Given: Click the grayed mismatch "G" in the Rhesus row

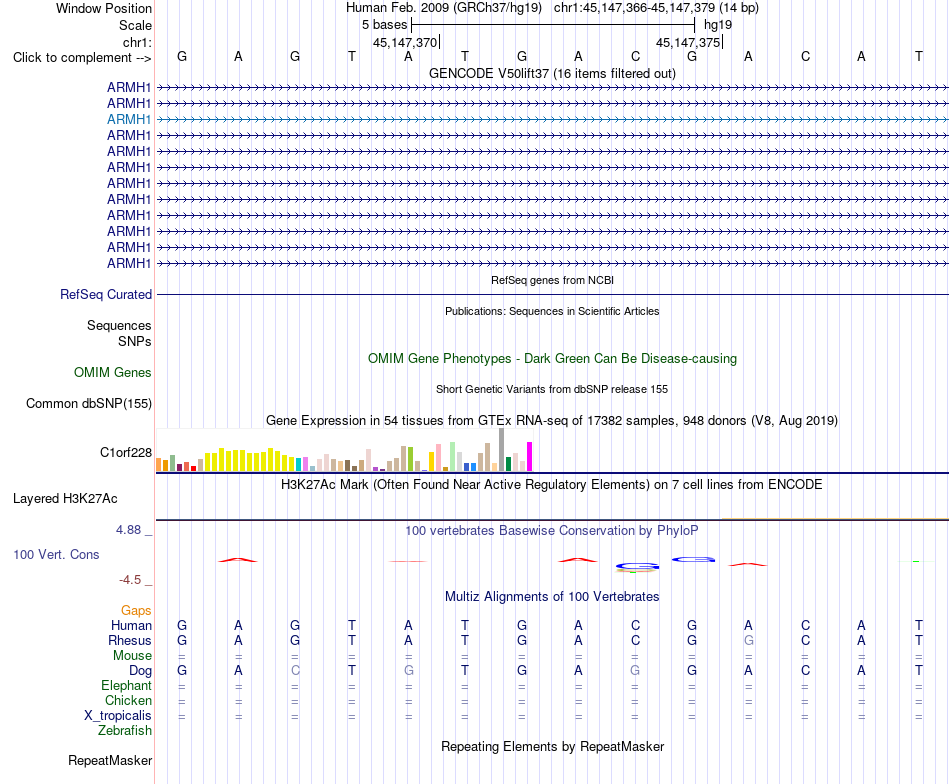Looking at the screenshot, I should click(x=749, y=640).
